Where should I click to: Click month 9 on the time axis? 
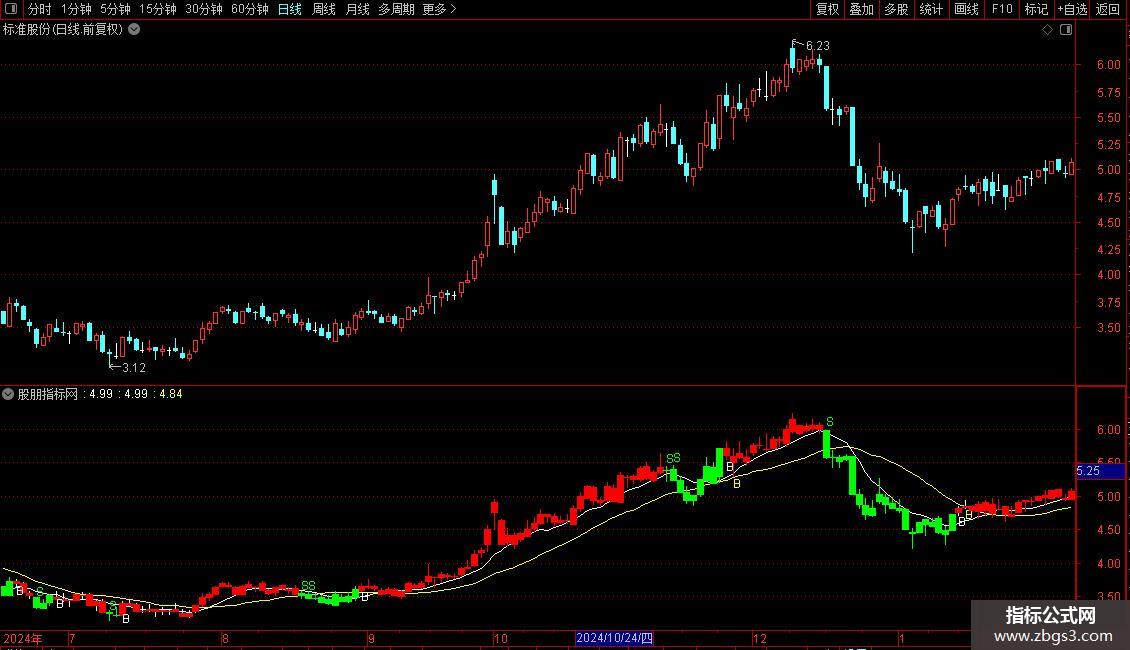pyautogui.click(x=371, y=638)
